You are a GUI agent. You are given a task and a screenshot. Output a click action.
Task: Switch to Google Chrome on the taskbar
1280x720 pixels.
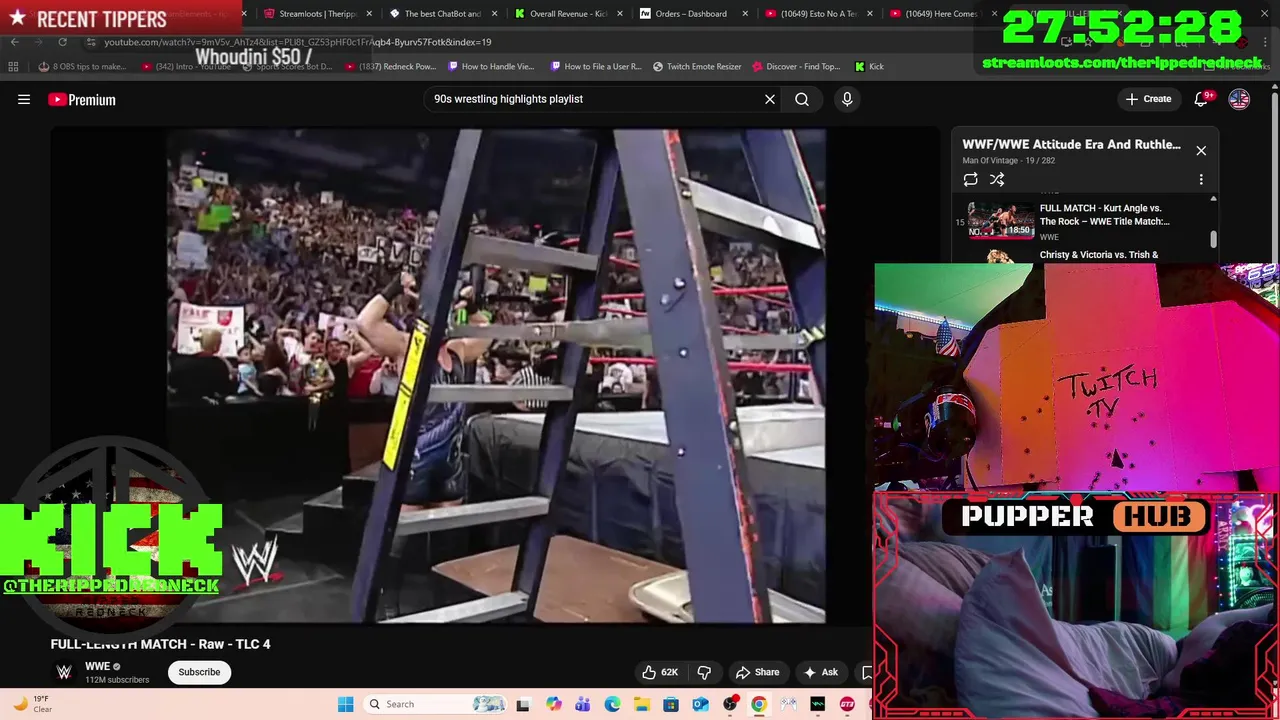tap(759, 704)
